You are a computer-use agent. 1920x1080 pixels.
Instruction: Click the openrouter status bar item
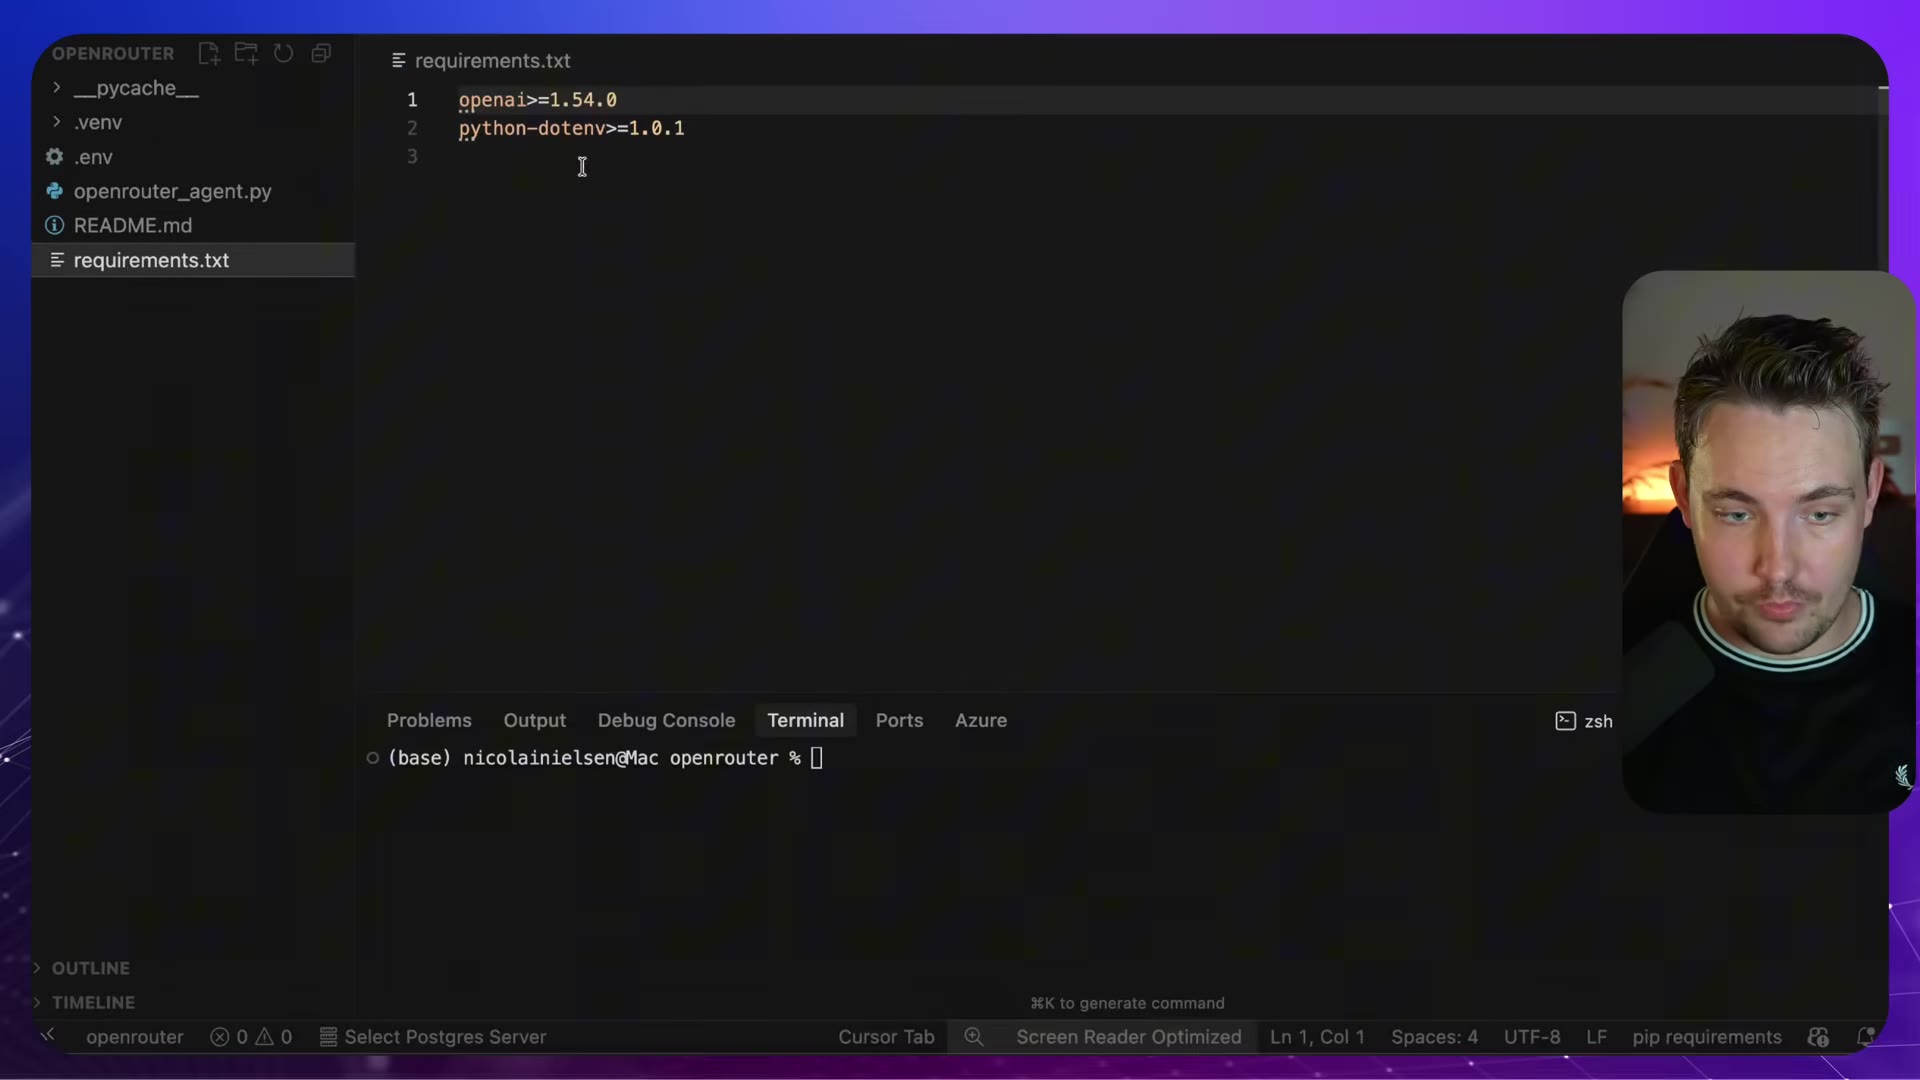[x=135, y=1037]
